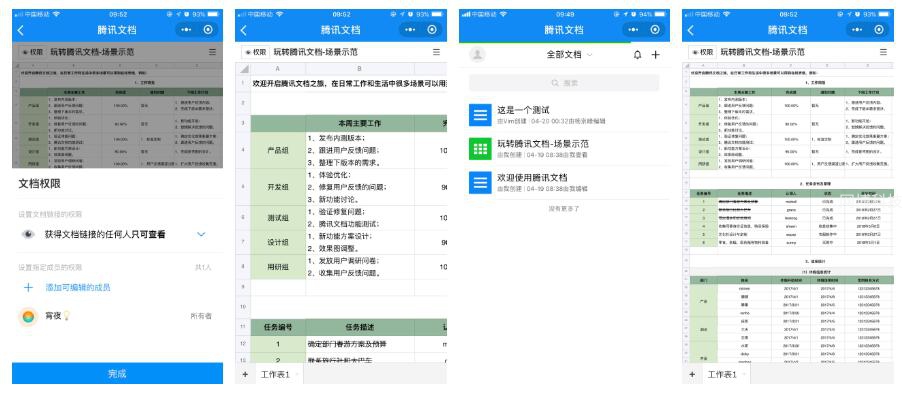Select 测试组 cell in zoomed-in spreadsheet
The width and height of the screenshot is (905, 400).
(x=278, y=218)
